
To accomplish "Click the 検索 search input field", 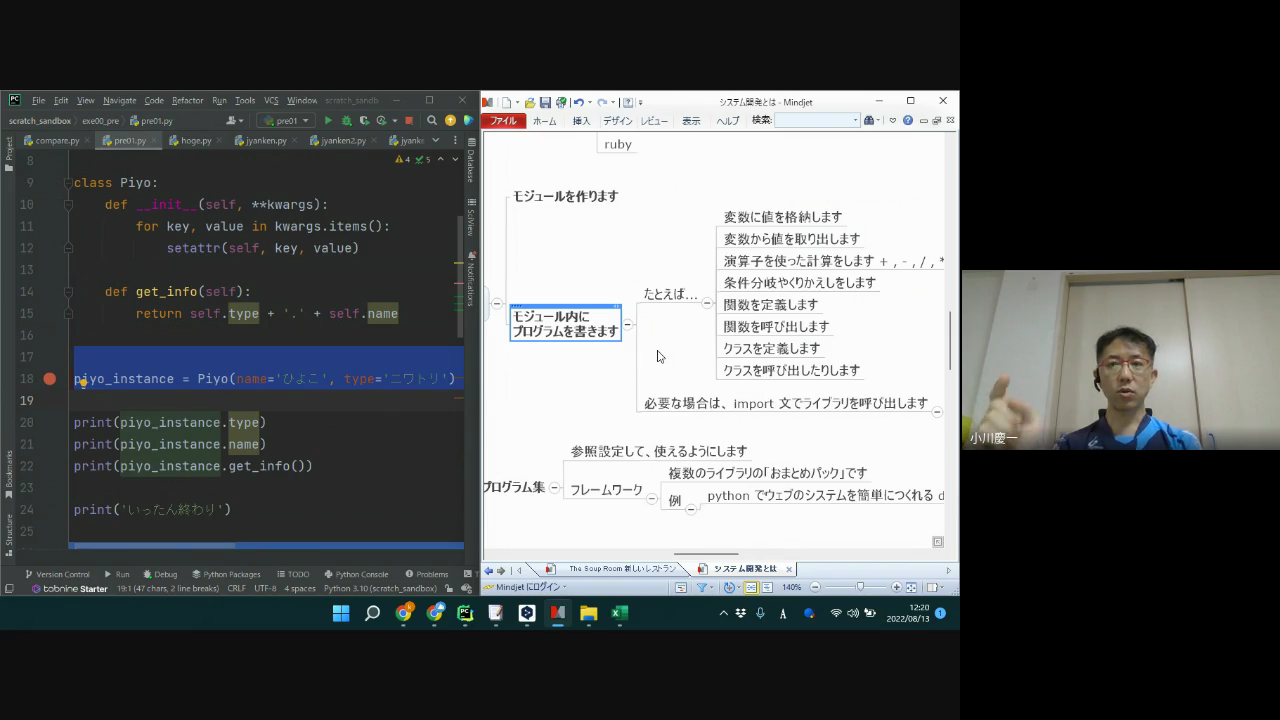I will click(815, 121).
